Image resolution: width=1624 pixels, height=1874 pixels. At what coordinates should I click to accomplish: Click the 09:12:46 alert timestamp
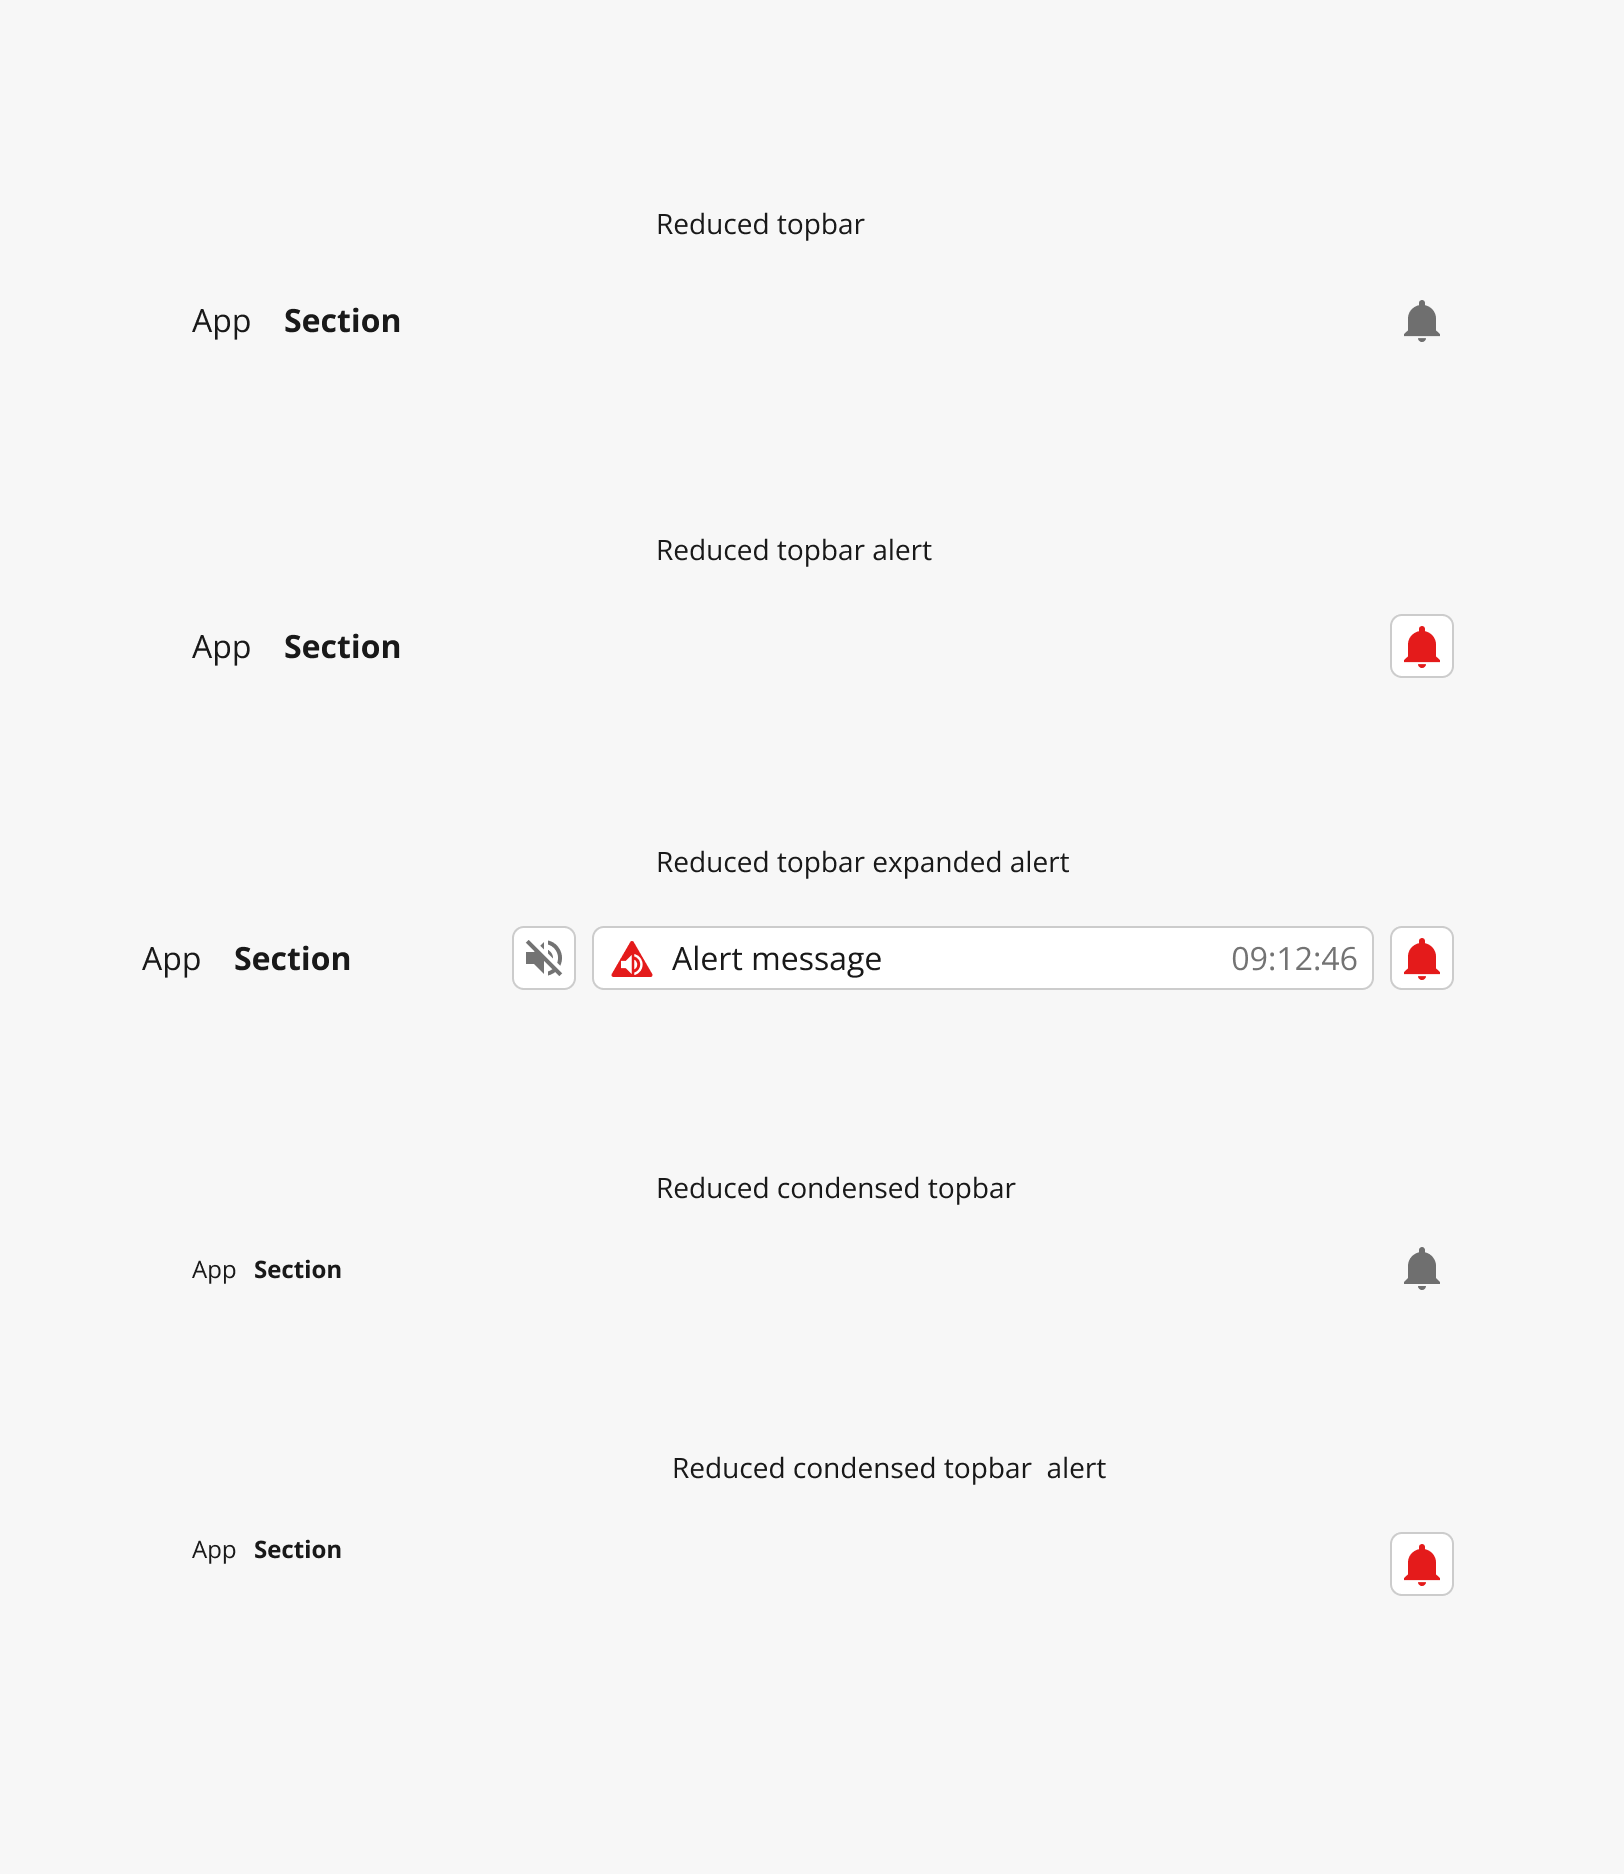[x=1294, y=959]
